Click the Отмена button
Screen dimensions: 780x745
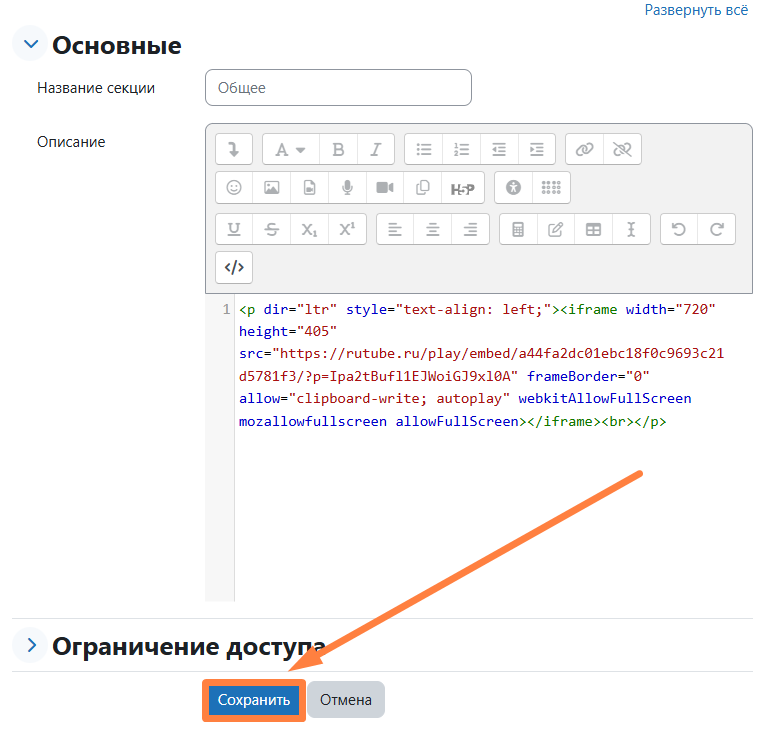point(346,700)
